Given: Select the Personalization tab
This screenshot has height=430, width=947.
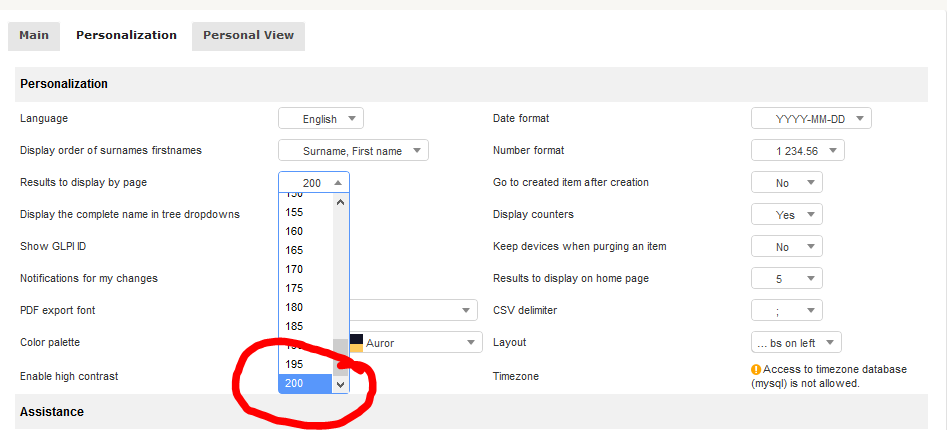Looking at the screenshot, I should pos(126,36).
